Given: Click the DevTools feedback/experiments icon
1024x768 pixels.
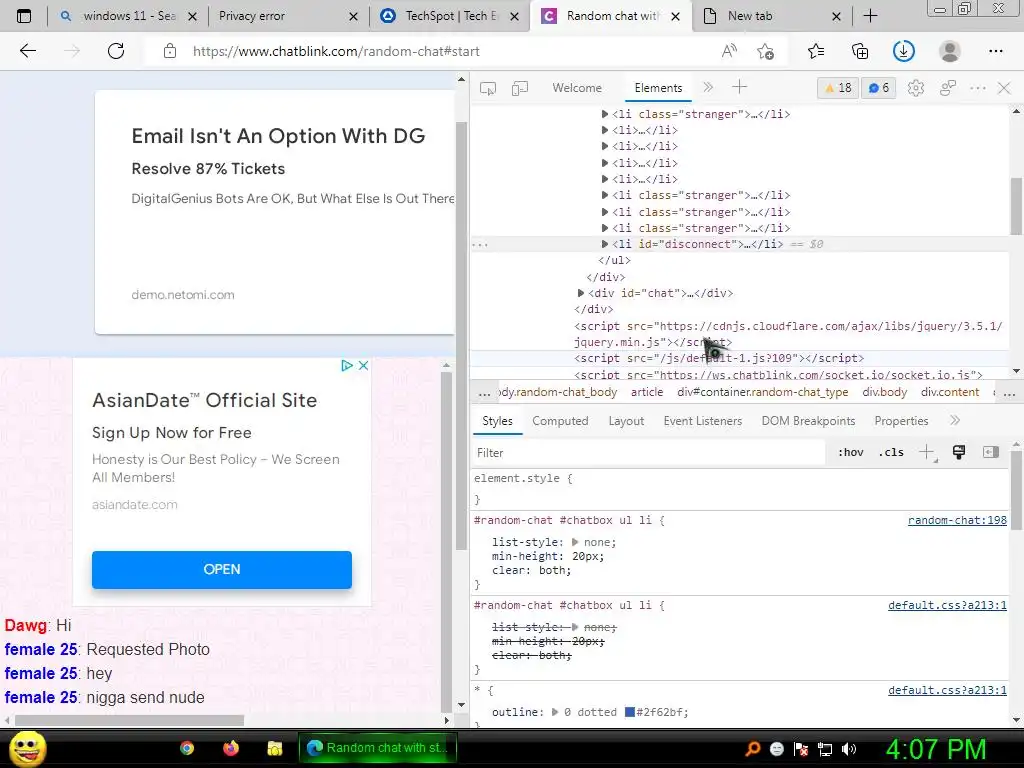Looking at the screenshot, I should click(948, 88).
